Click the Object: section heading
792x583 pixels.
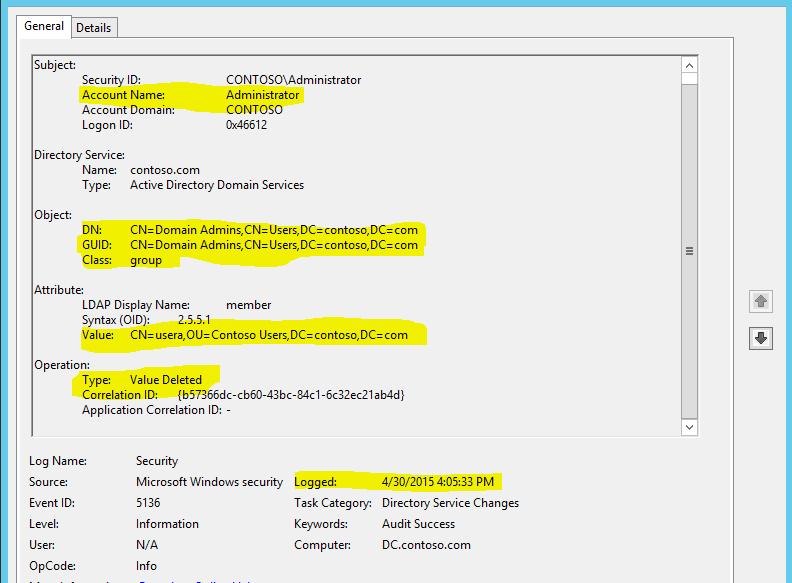[53, 215]
